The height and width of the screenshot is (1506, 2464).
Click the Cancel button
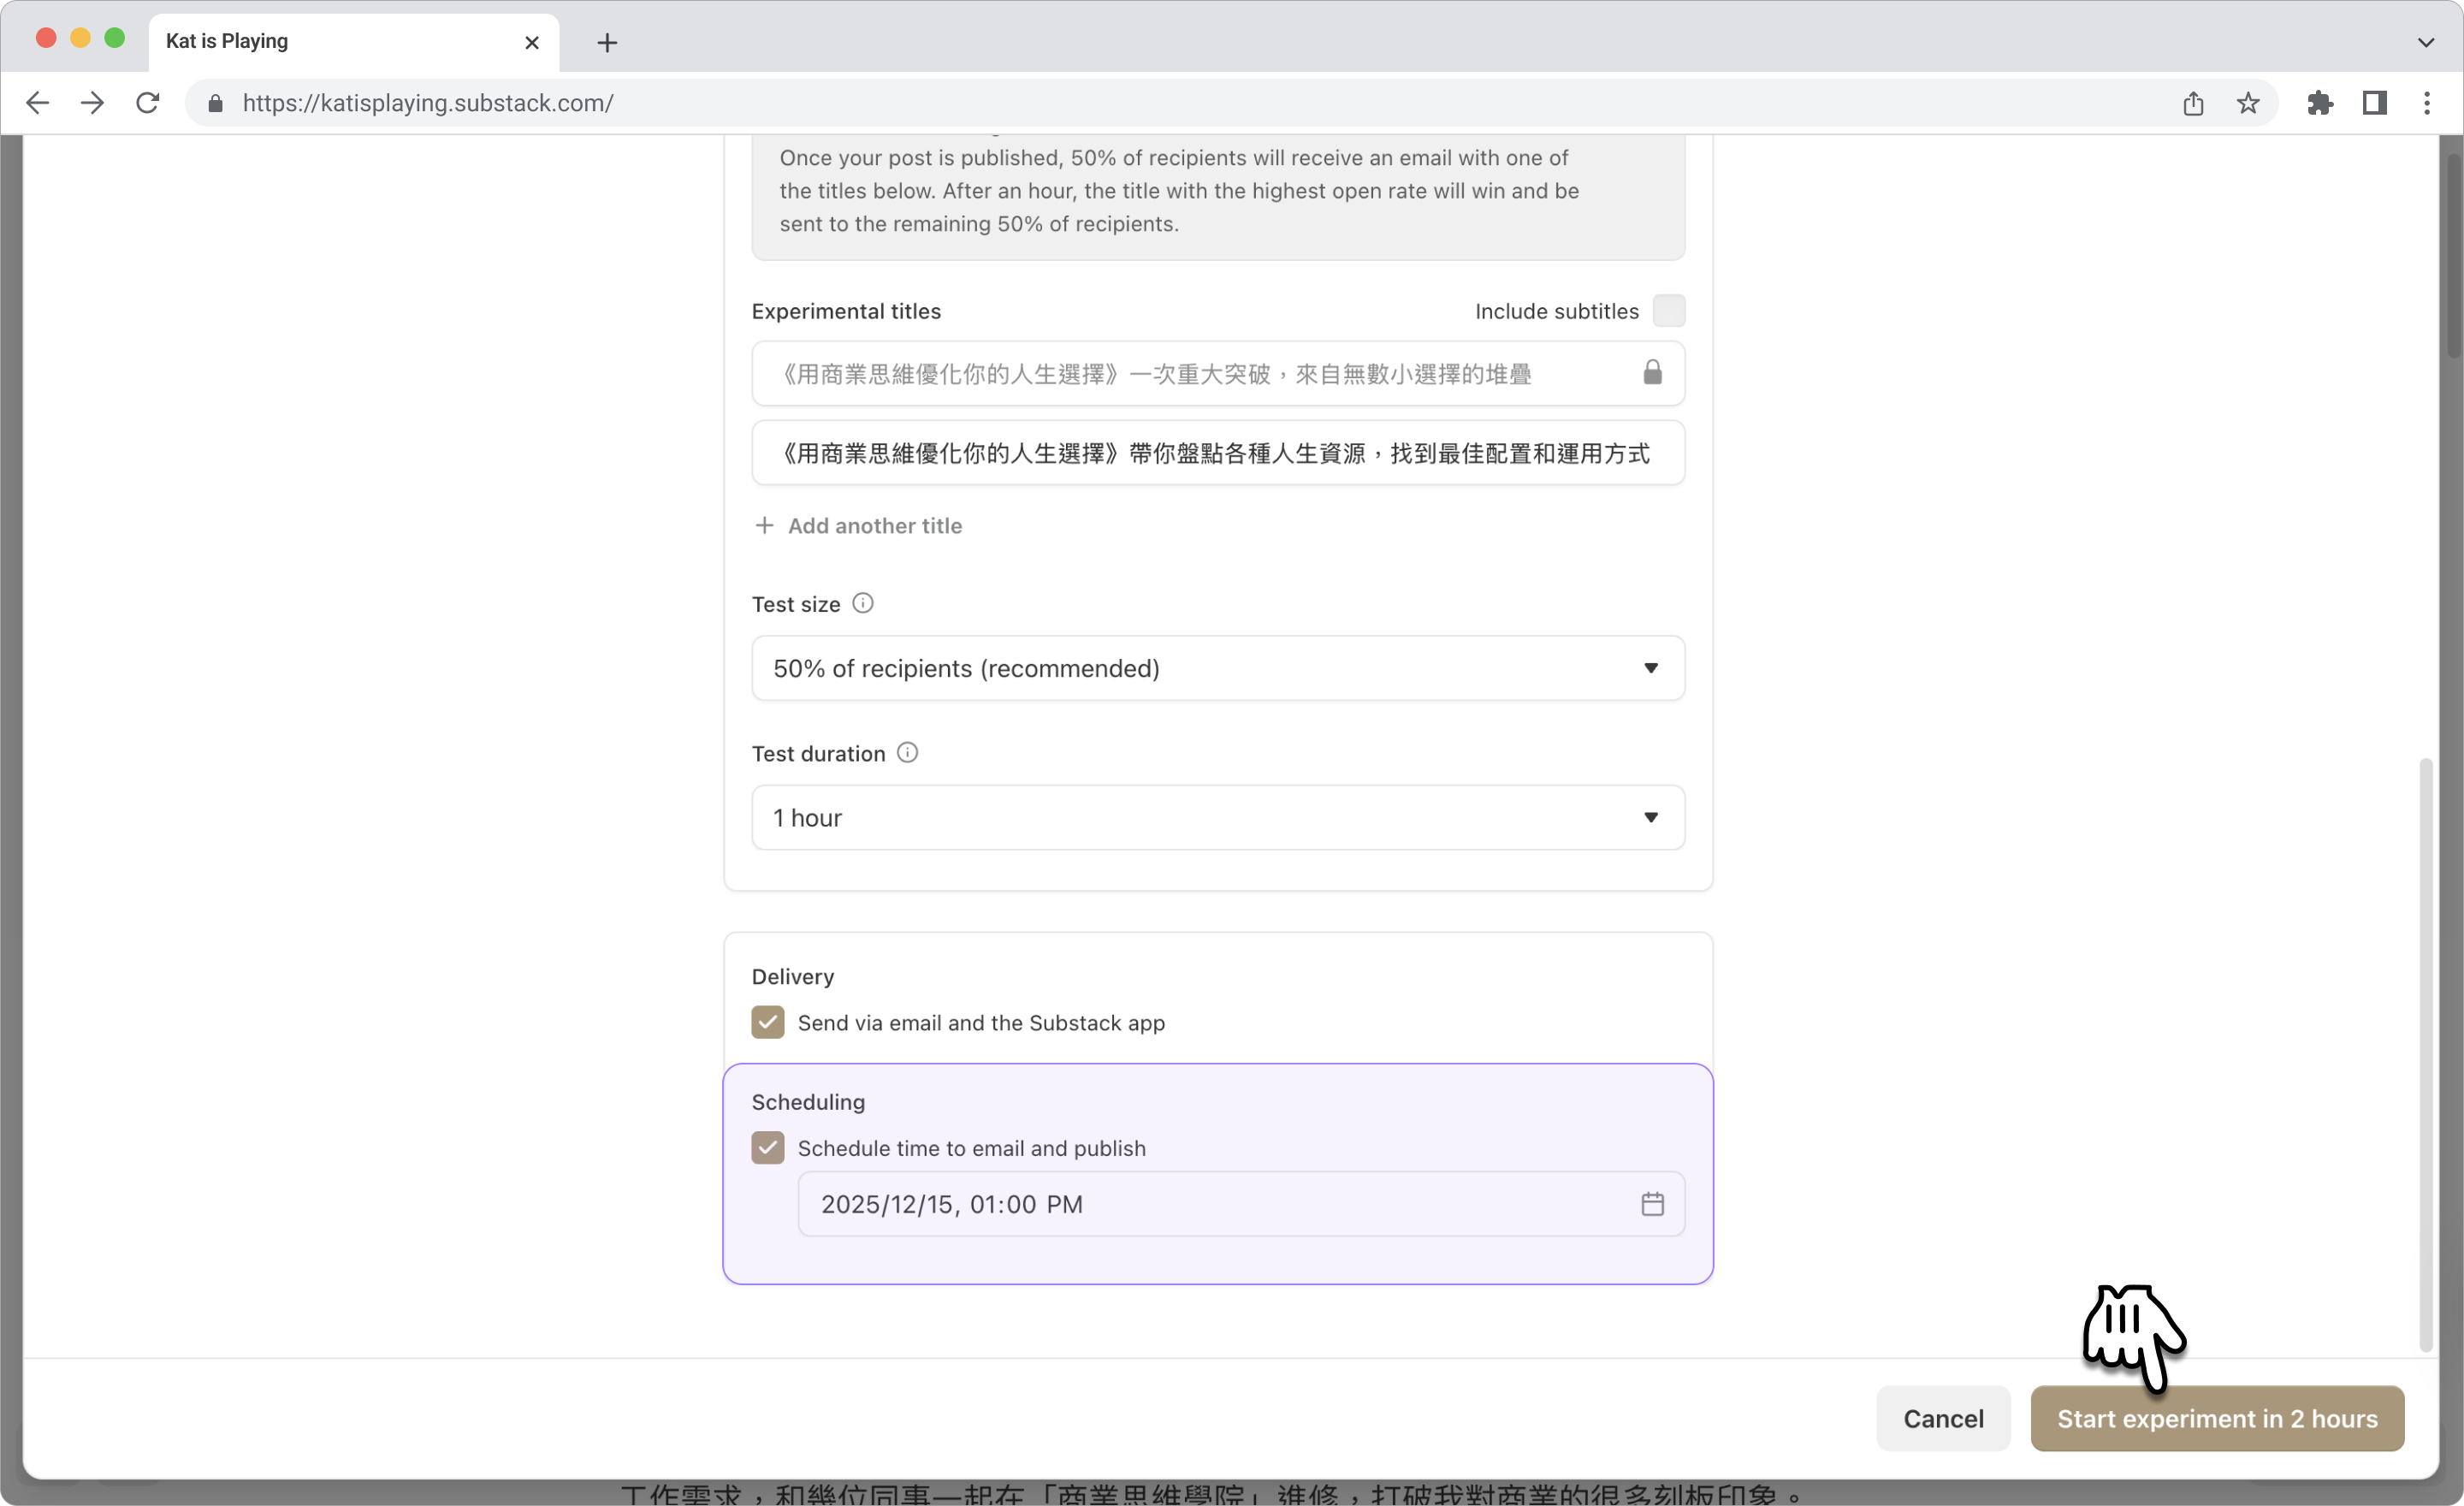[x=1942, y=1418]
